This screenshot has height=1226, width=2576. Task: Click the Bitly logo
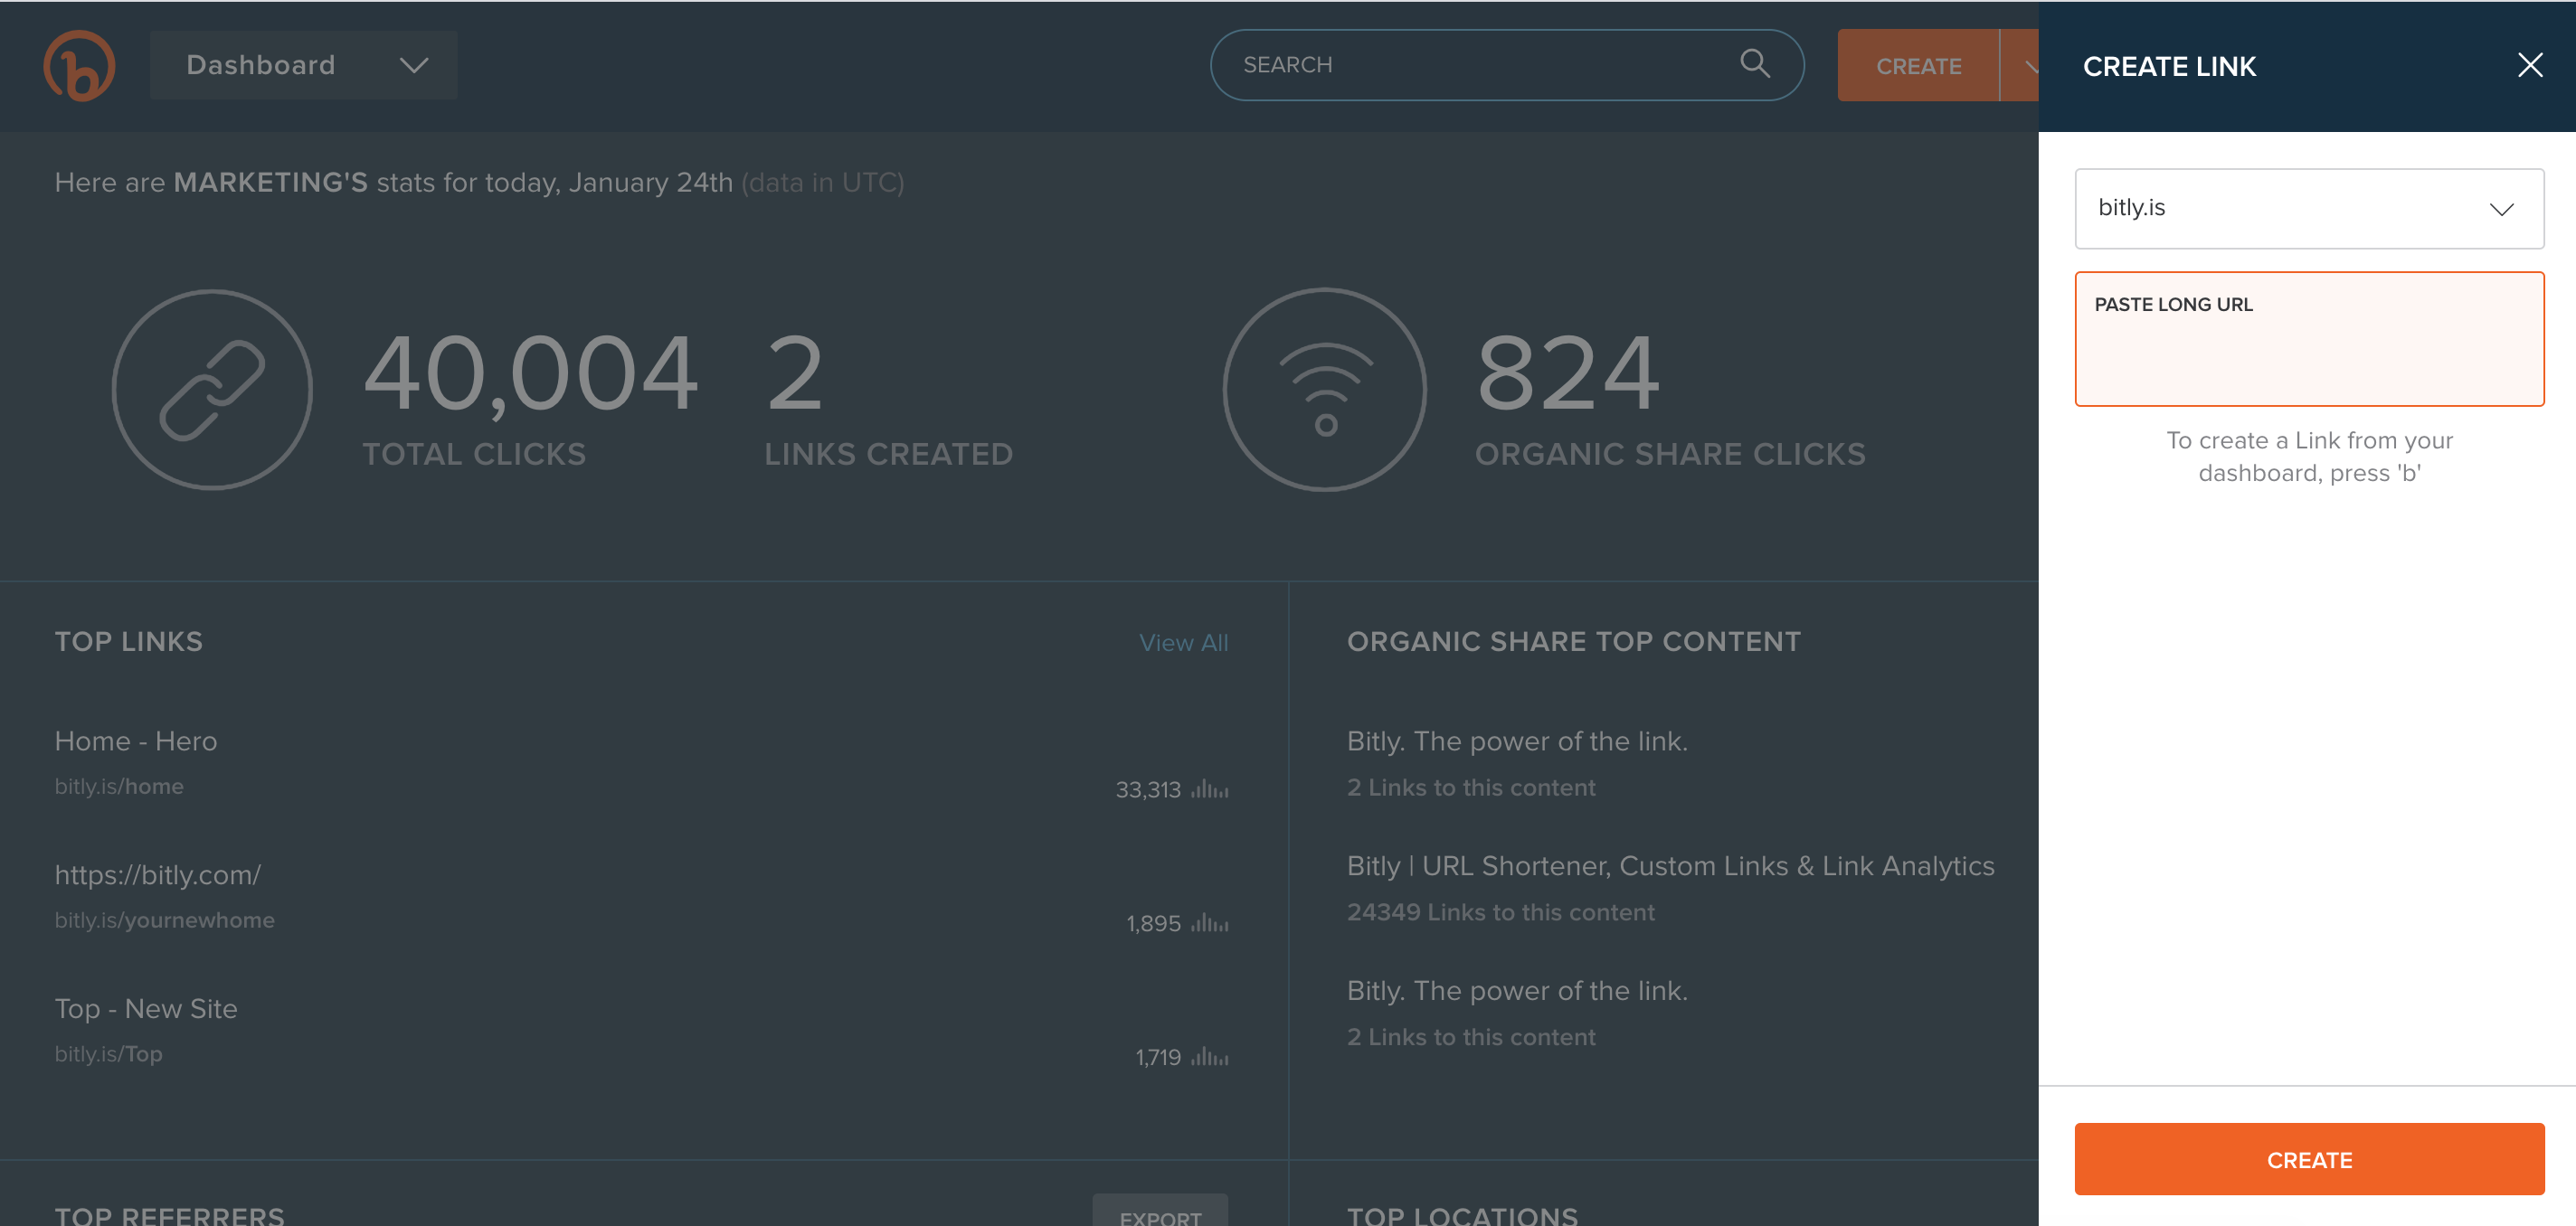[80, 65]
